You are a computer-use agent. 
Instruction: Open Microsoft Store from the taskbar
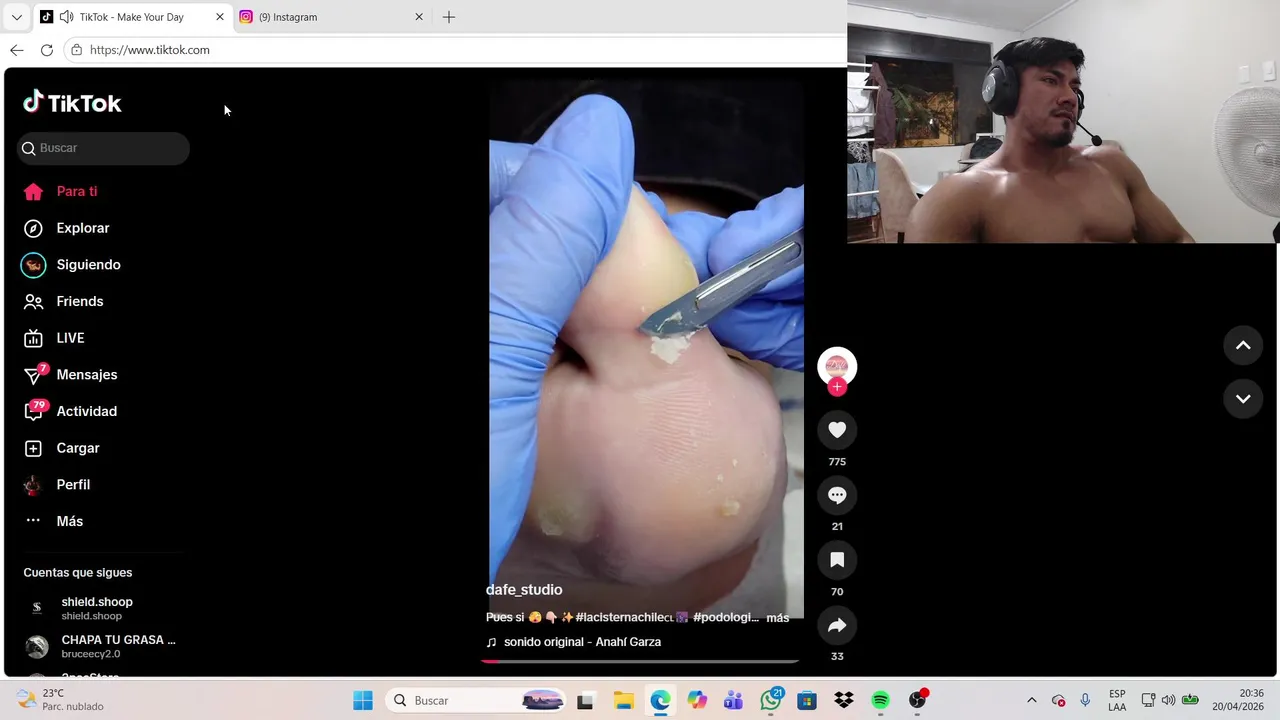click(x=807, y=701)
